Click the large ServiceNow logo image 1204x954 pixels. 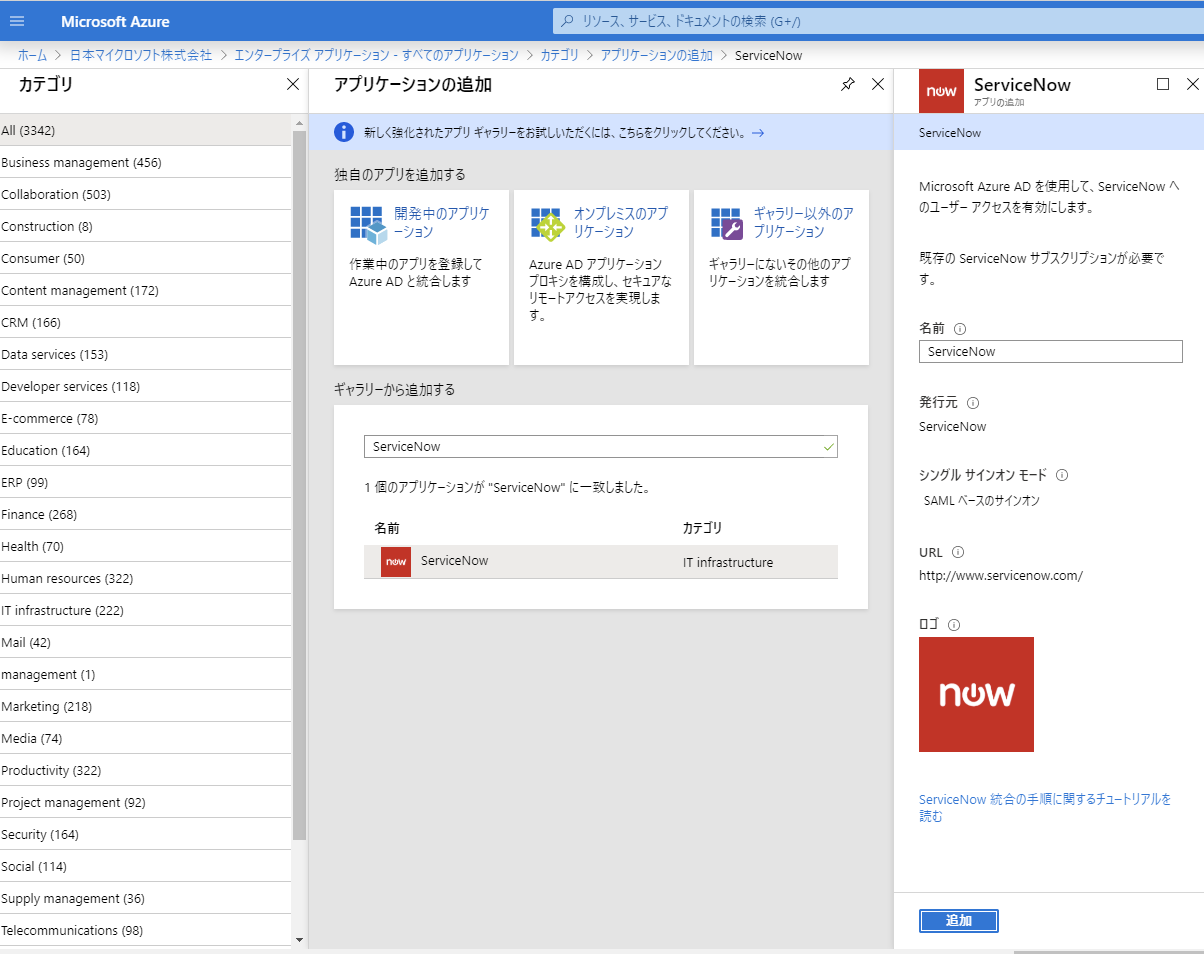(976, 694)
